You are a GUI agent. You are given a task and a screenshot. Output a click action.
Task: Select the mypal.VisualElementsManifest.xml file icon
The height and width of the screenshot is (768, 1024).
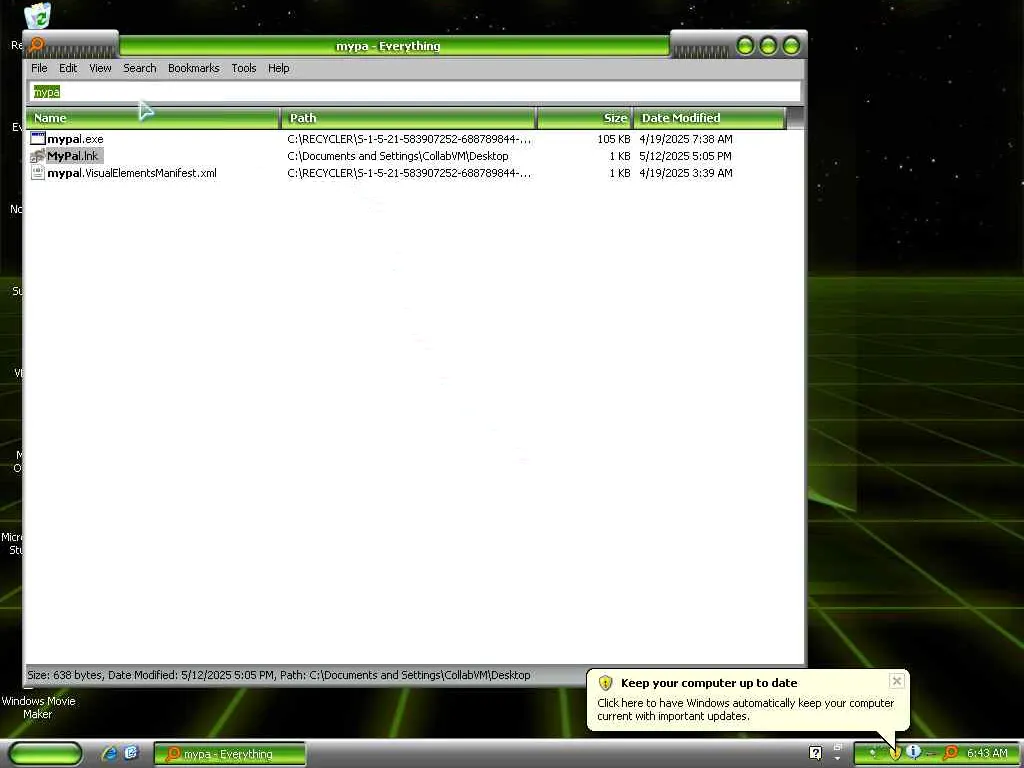tap(38, 173)
